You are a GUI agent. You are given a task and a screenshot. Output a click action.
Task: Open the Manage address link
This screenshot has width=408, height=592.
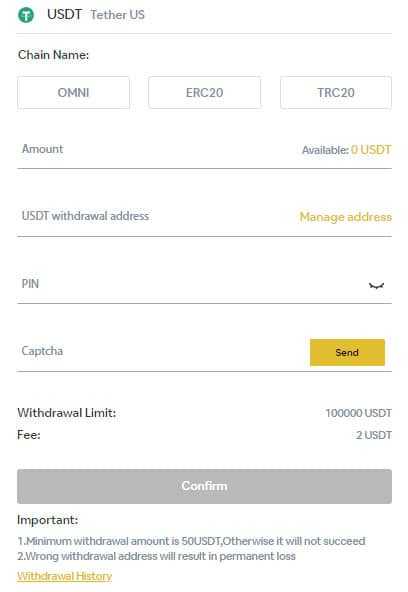tap(345, 217)
